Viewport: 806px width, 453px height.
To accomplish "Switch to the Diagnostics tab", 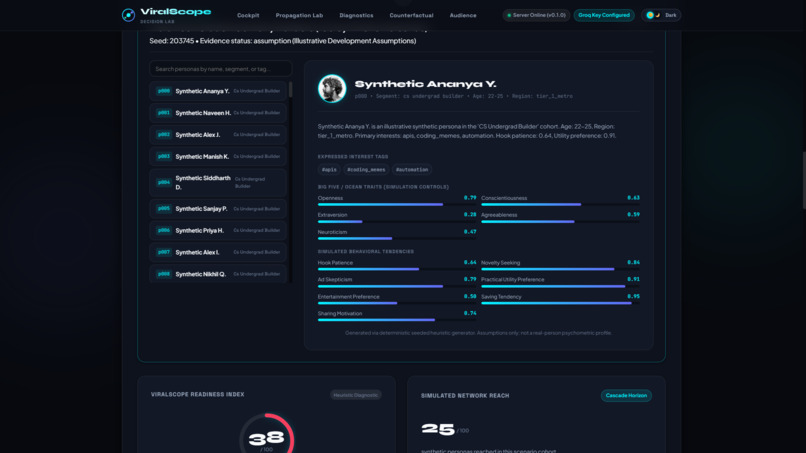I will click(x=356, y=15).
